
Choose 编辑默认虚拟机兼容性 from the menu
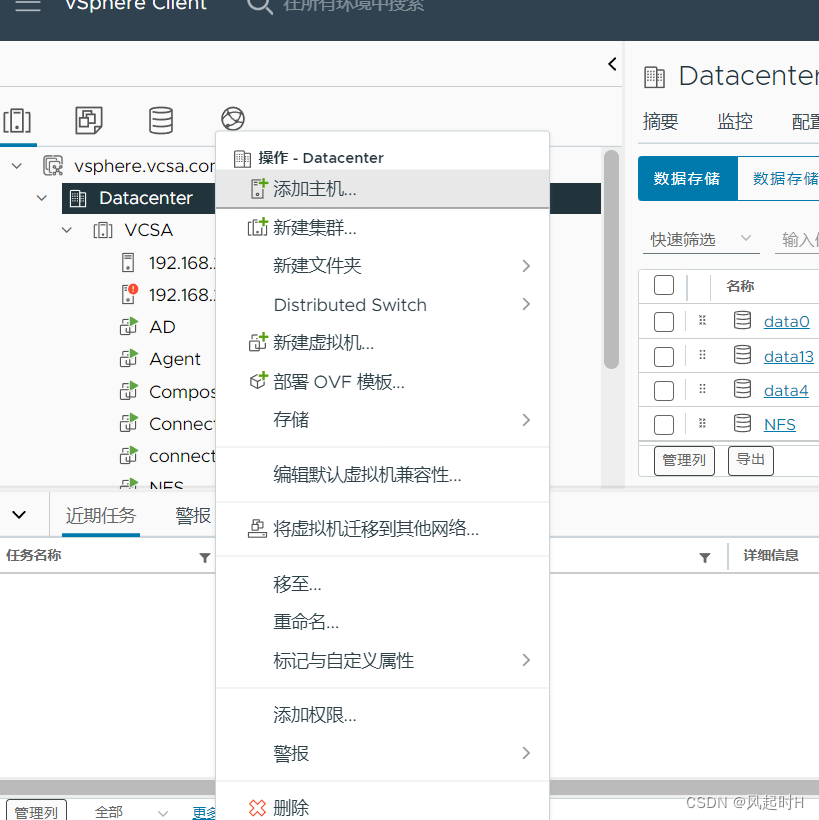tap(383, 474)
